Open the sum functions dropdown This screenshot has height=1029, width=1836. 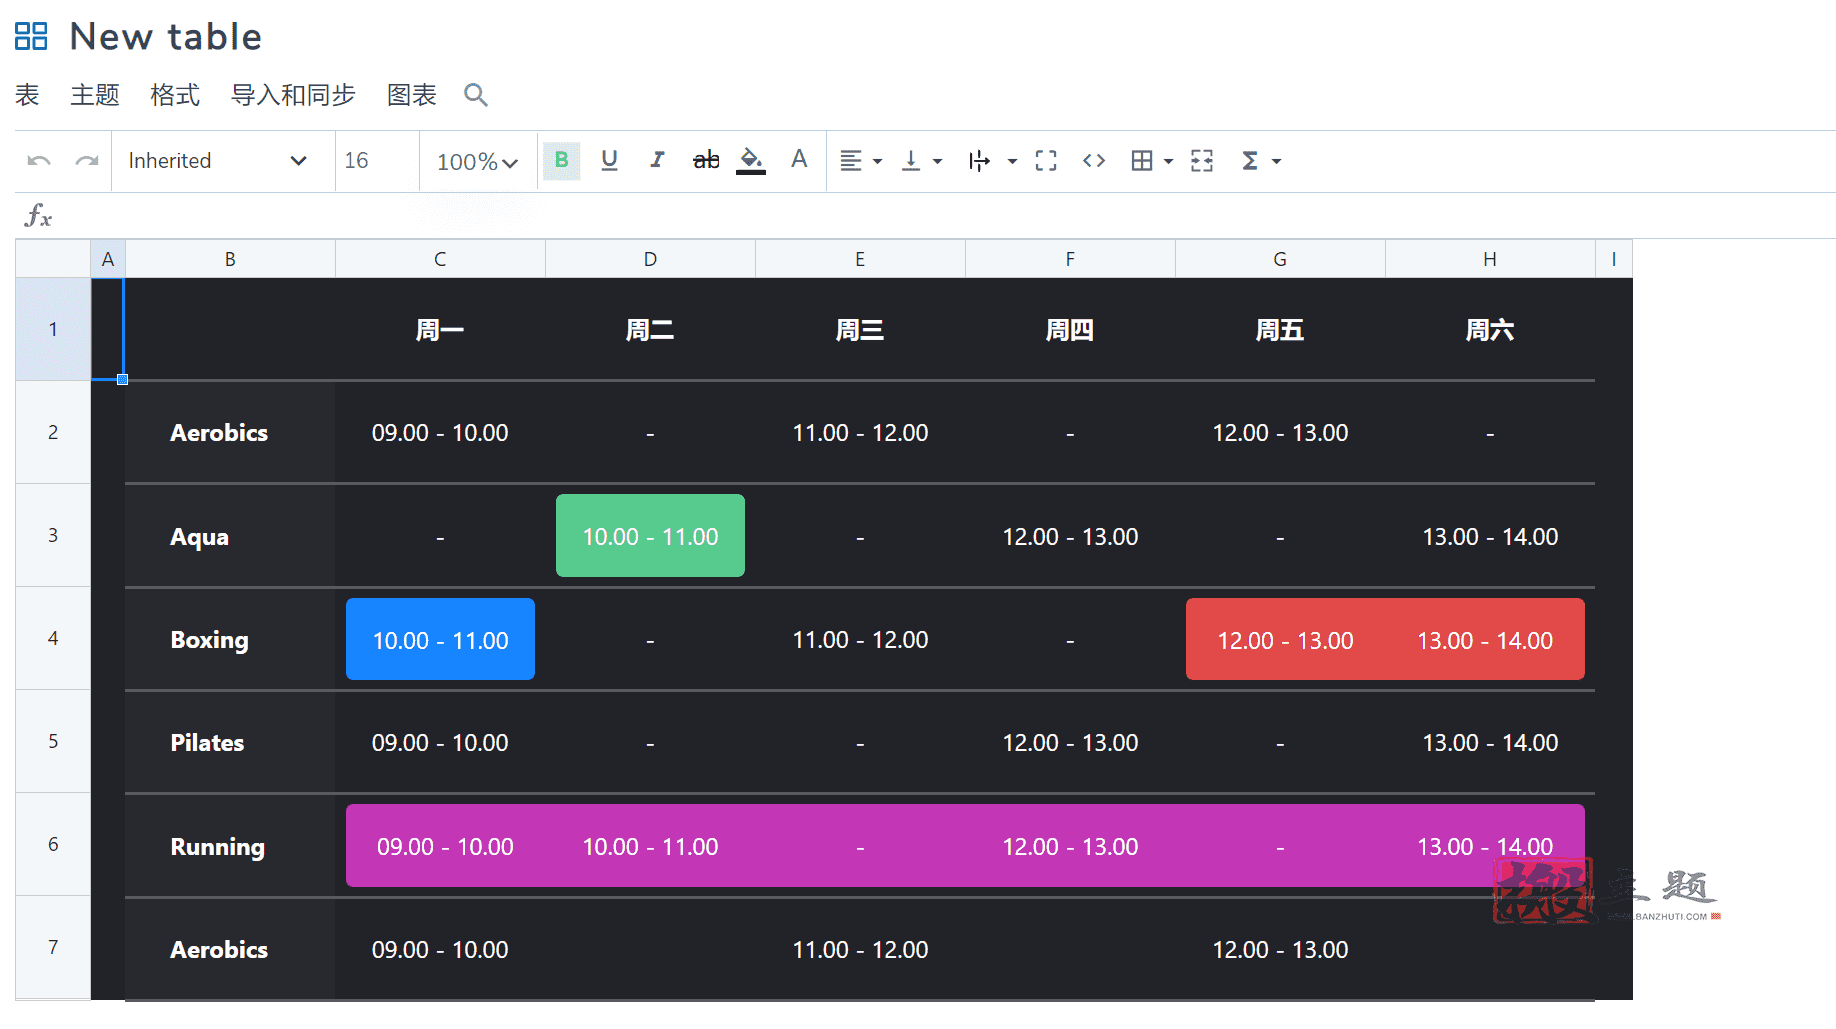point(1261,161)
